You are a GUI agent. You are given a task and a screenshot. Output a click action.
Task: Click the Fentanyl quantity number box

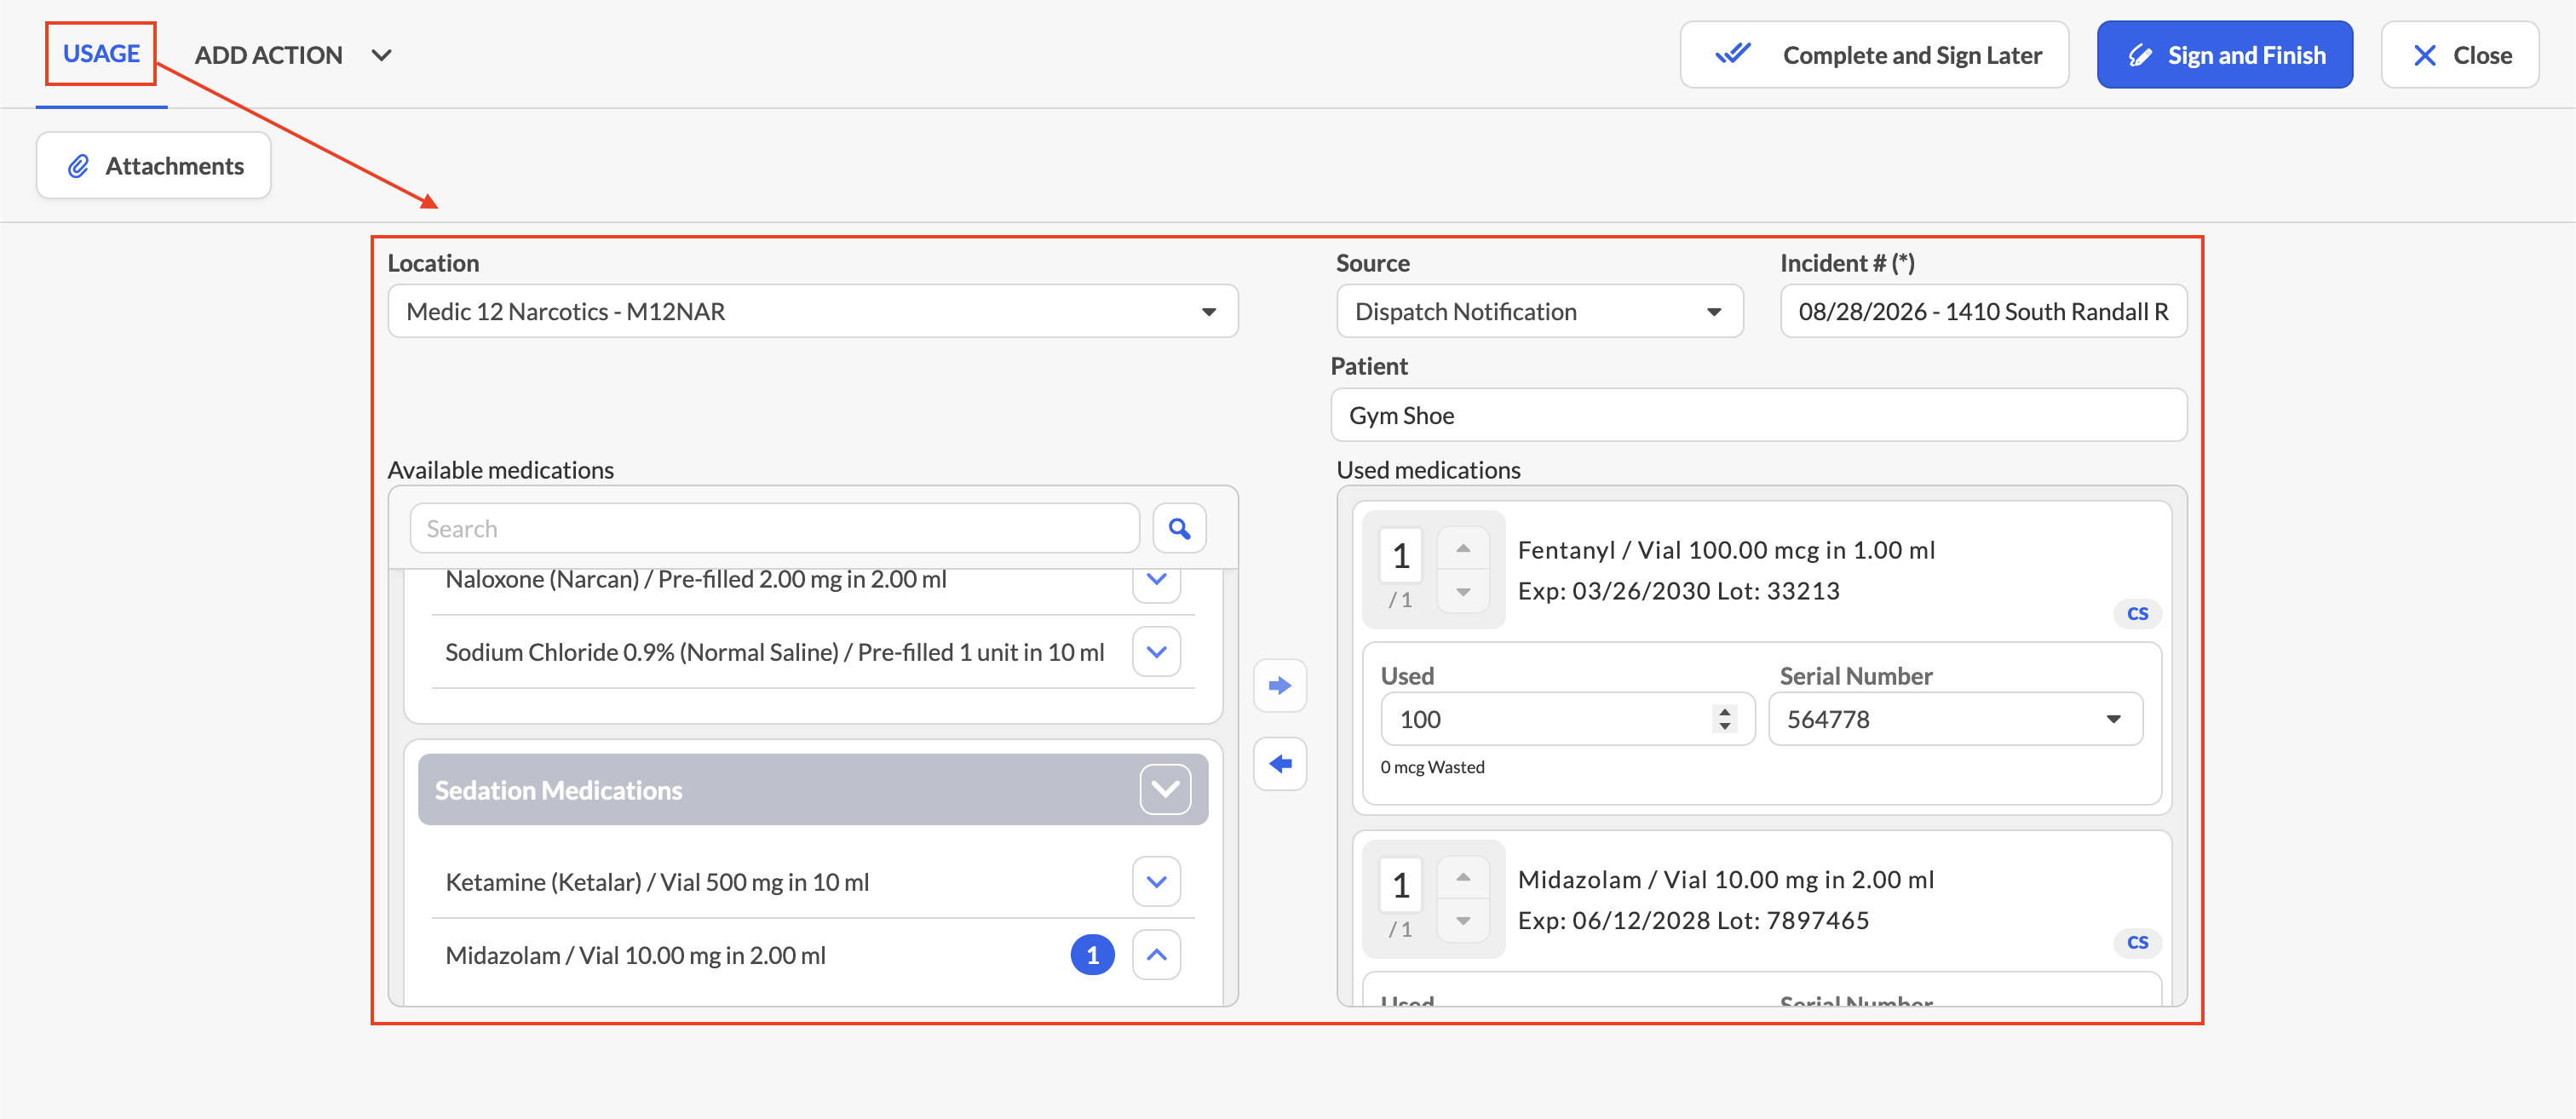click(x=1400, y=555)
